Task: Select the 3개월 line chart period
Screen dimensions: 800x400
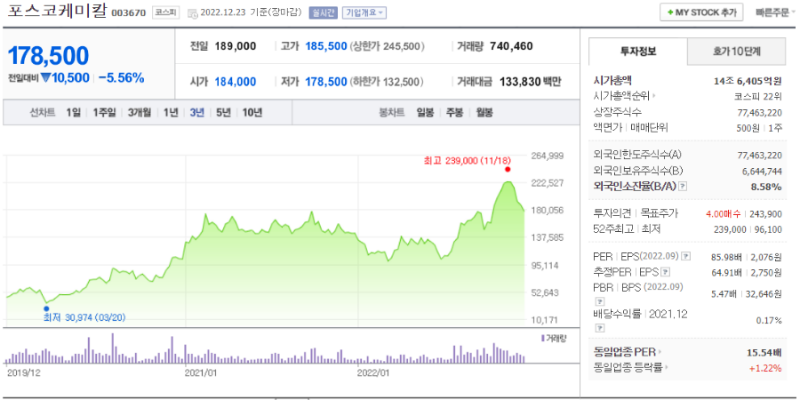Action: pyautogui.click(x=140, y=113)
